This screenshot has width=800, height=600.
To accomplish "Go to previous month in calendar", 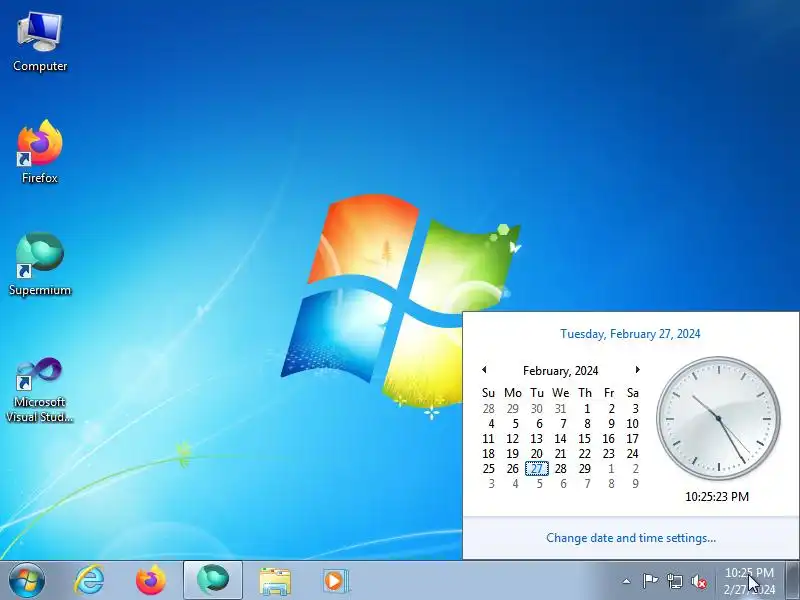I will pos(484,370).
